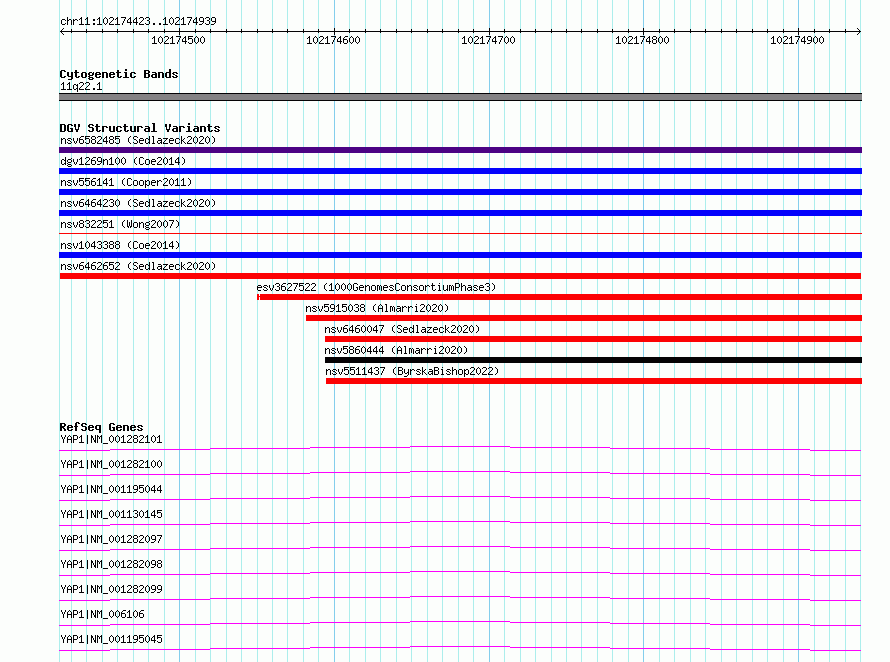
Task: Select transcript YAP1|NM_001130145
Action: point(111,514)
